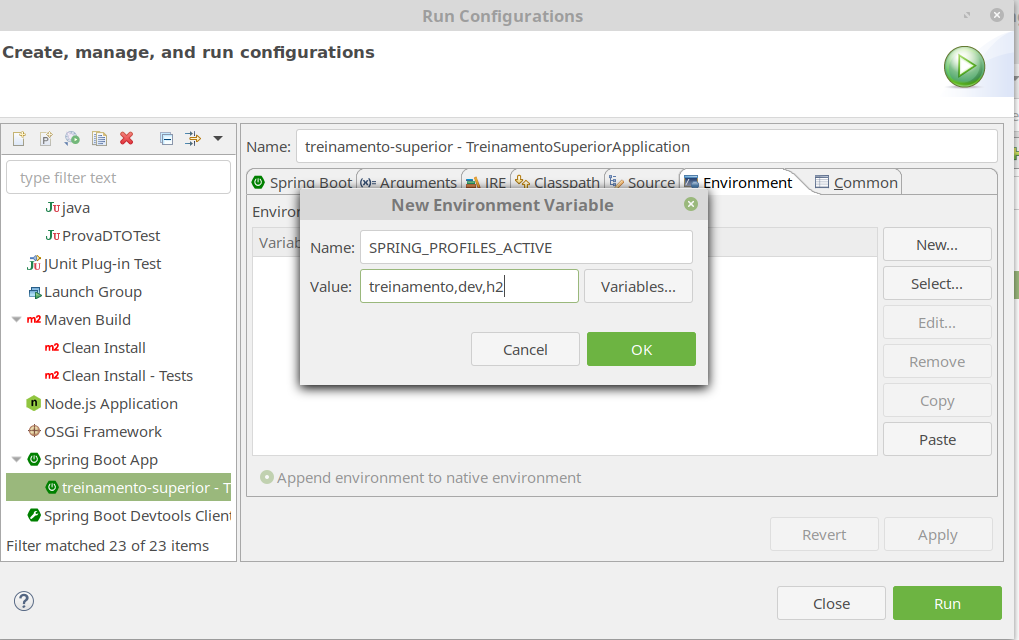Click the Variables... button
1019x640 pixels.
click(638, 286)
